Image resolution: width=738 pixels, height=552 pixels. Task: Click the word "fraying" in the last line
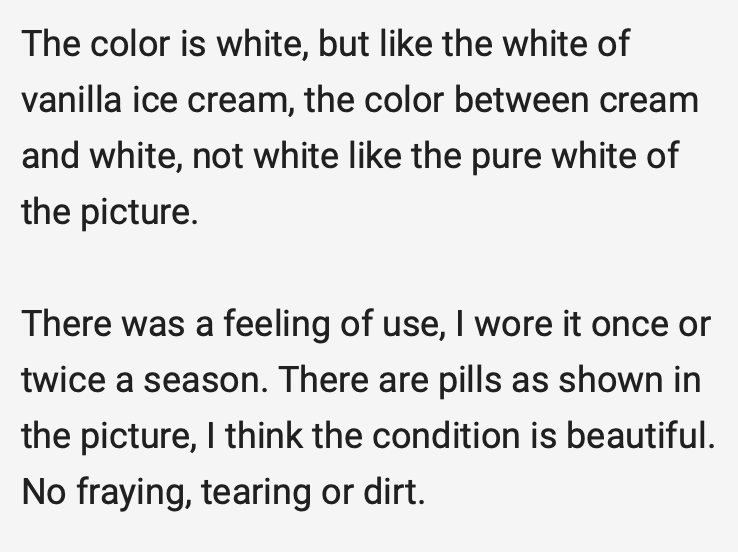click(x=126, y=493)
